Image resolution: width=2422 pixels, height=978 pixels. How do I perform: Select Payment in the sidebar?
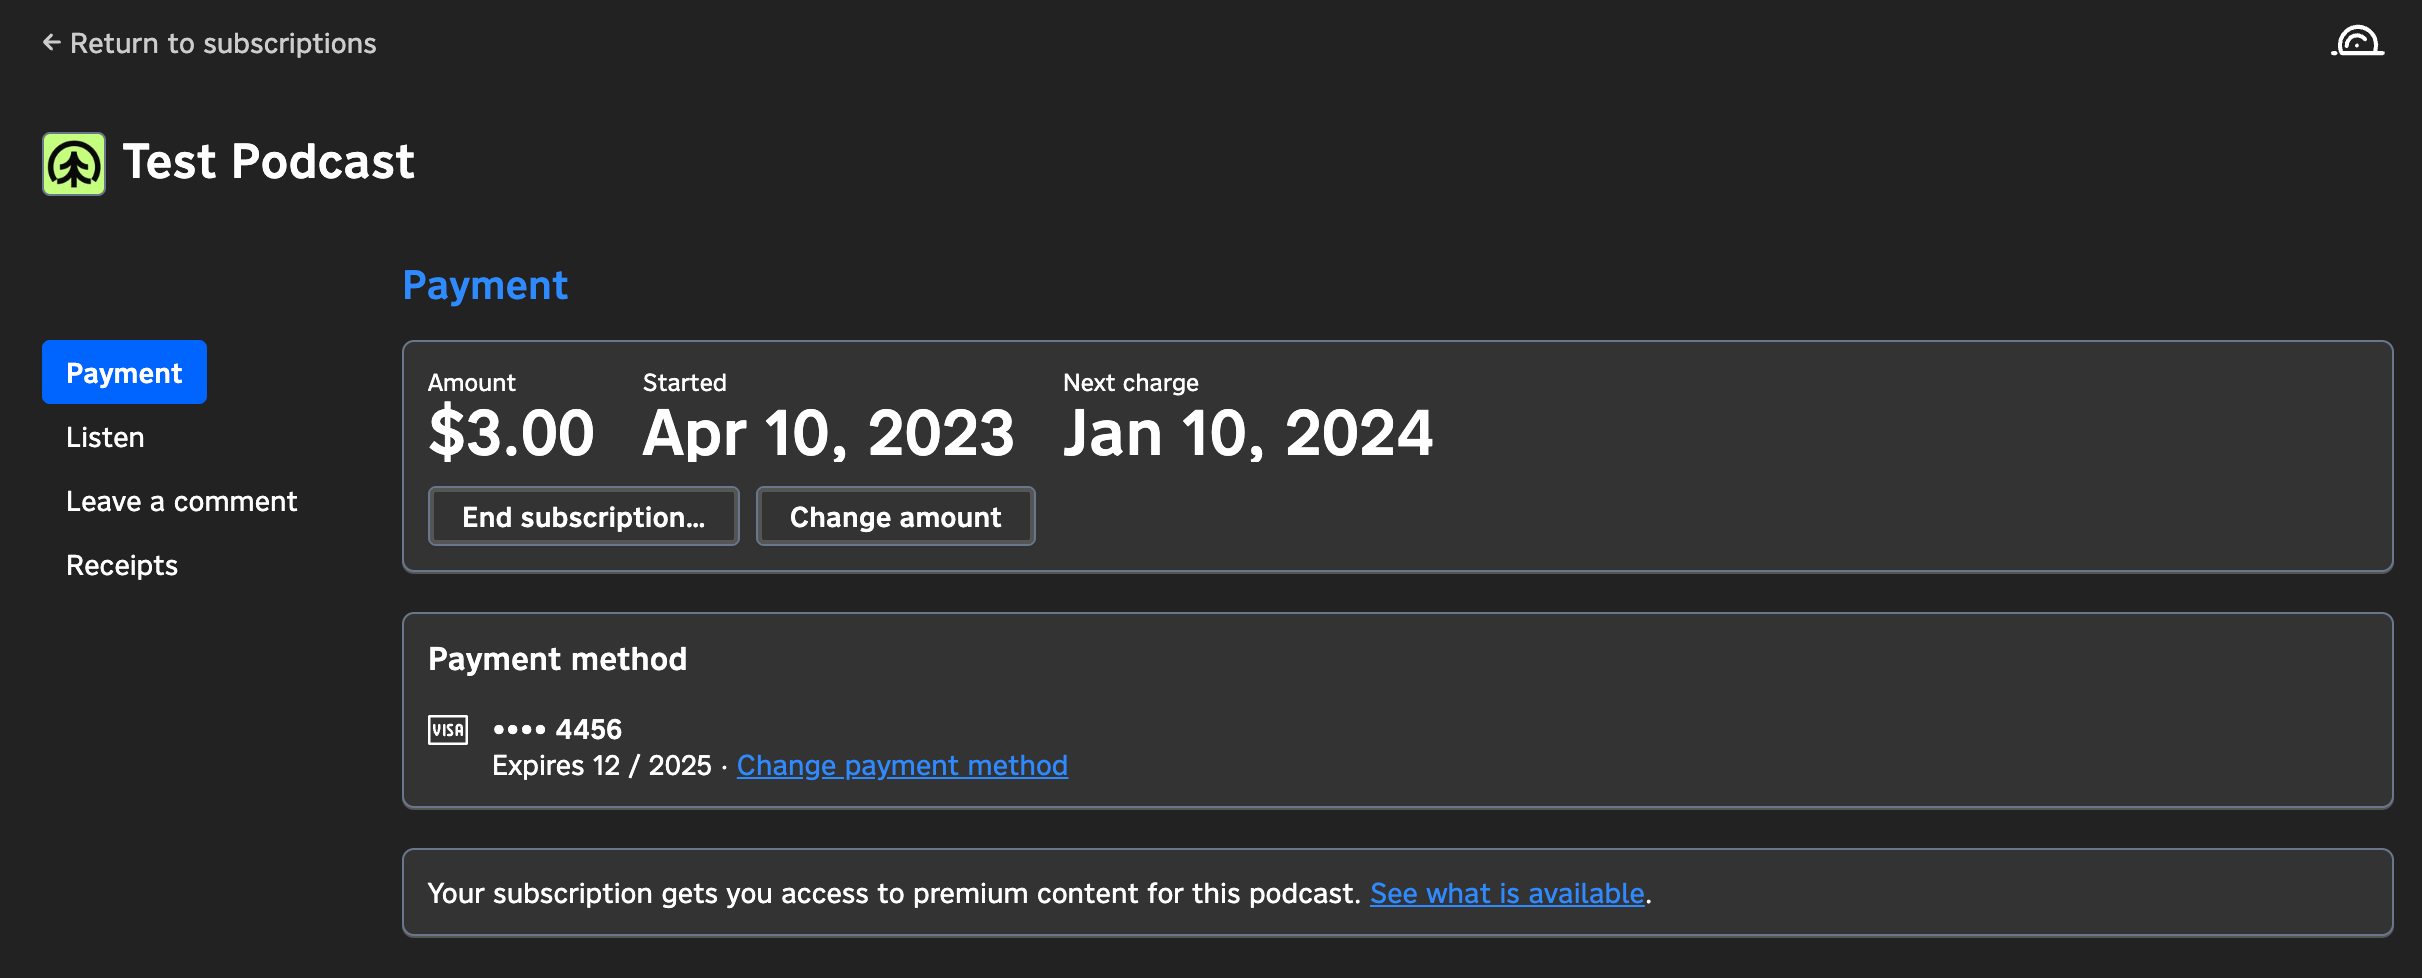click(124, 371)
